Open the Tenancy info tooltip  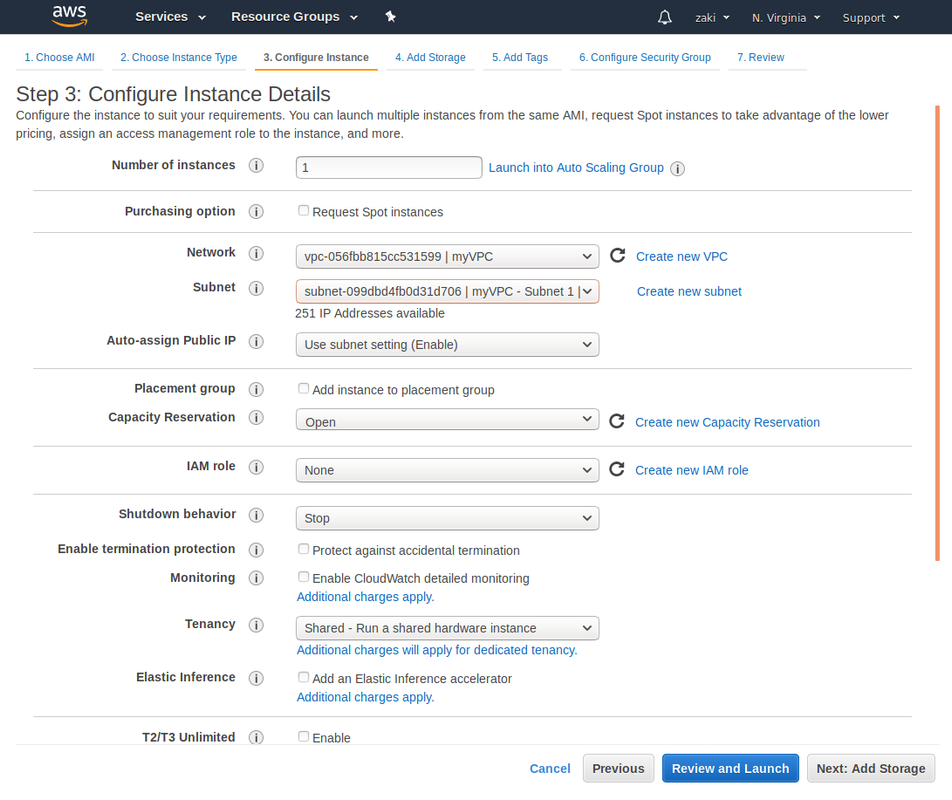tap(256, 624)
